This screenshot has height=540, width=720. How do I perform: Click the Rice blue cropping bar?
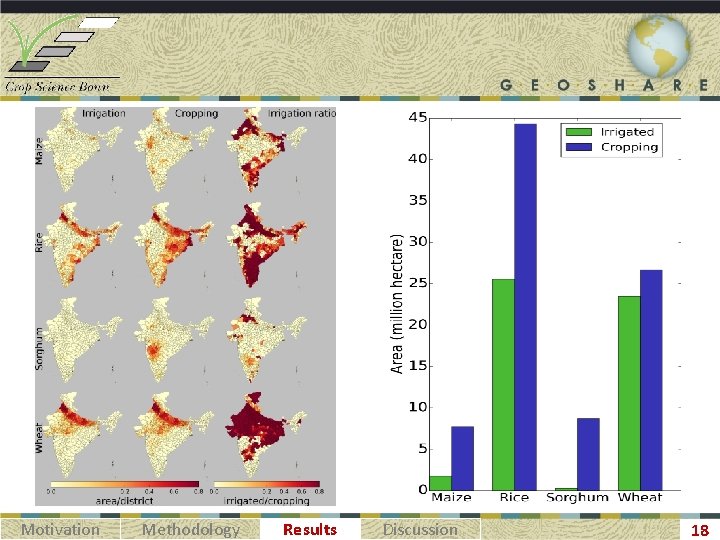point(525,307)
